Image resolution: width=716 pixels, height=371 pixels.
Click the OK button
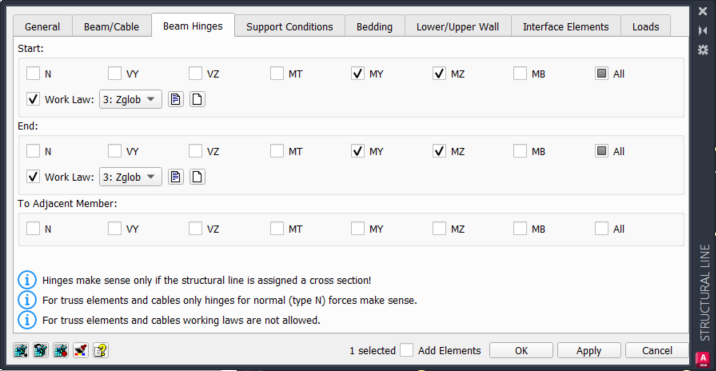(521, 350)
